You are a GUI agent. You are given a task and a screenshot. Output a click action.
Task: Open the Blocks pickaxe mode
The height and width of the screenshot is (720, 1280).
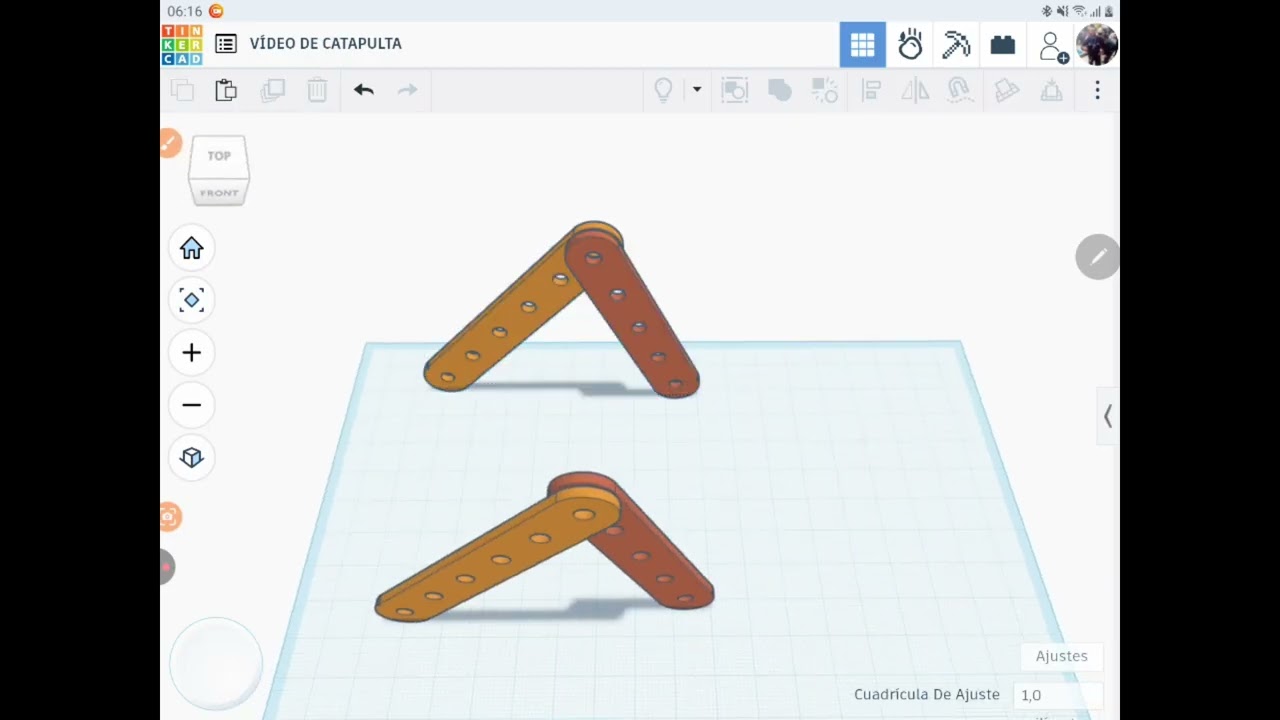pyautogui.click(x=957, y=45)
